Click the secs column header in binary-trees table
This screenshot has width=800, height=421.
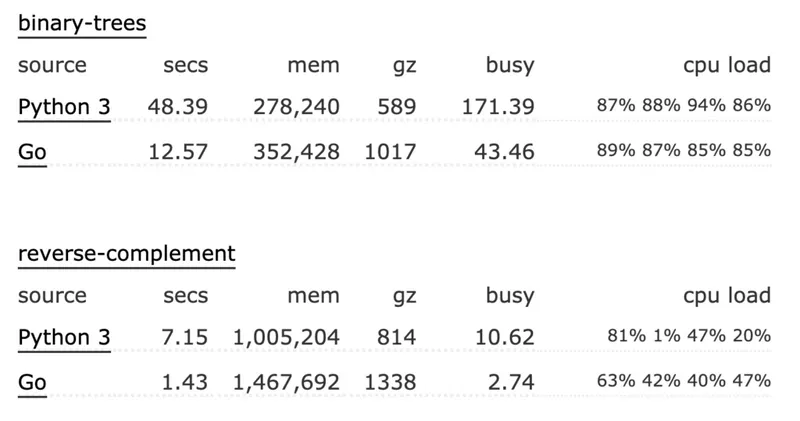(186, 66)
